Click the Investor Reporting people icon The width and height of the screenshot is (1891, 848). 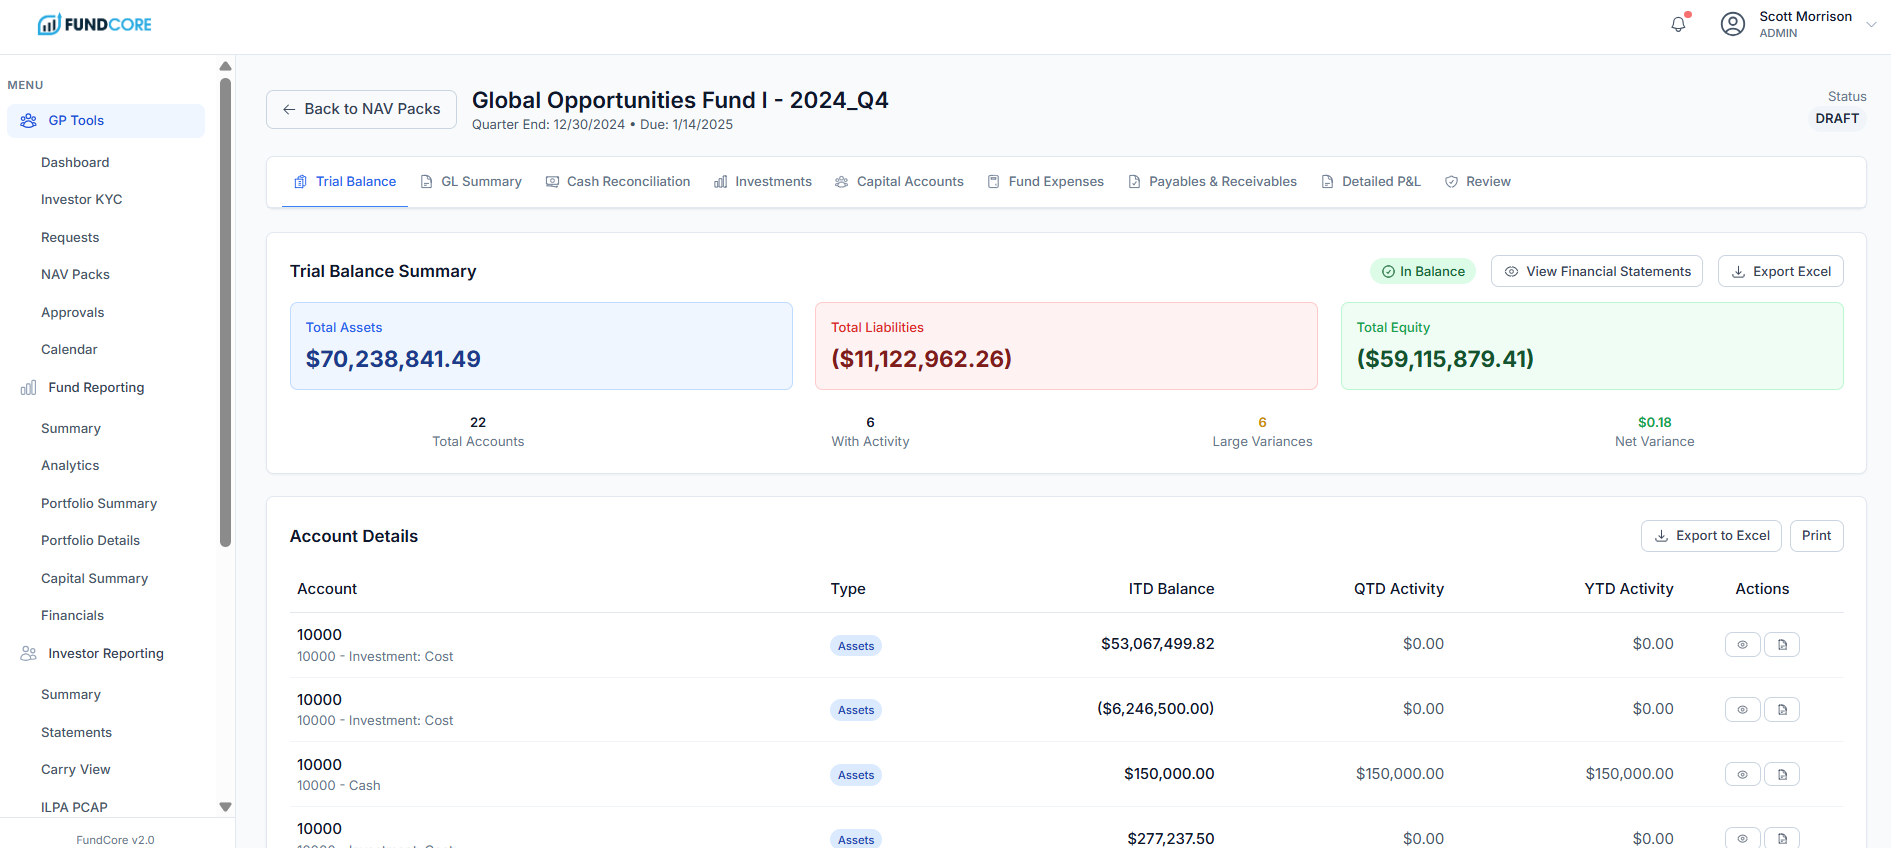click(28, 654)
